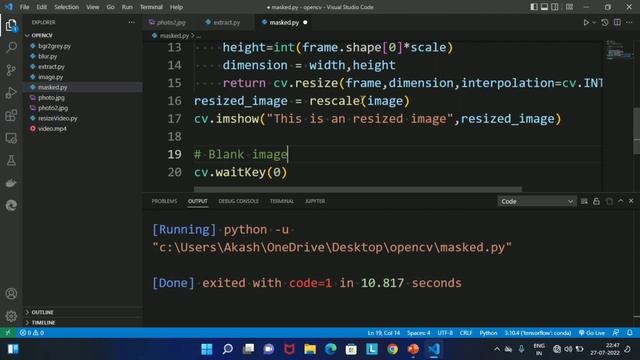The image size is (640, 360).
Task: Open the File menu
Action: [x=24, y=7]
